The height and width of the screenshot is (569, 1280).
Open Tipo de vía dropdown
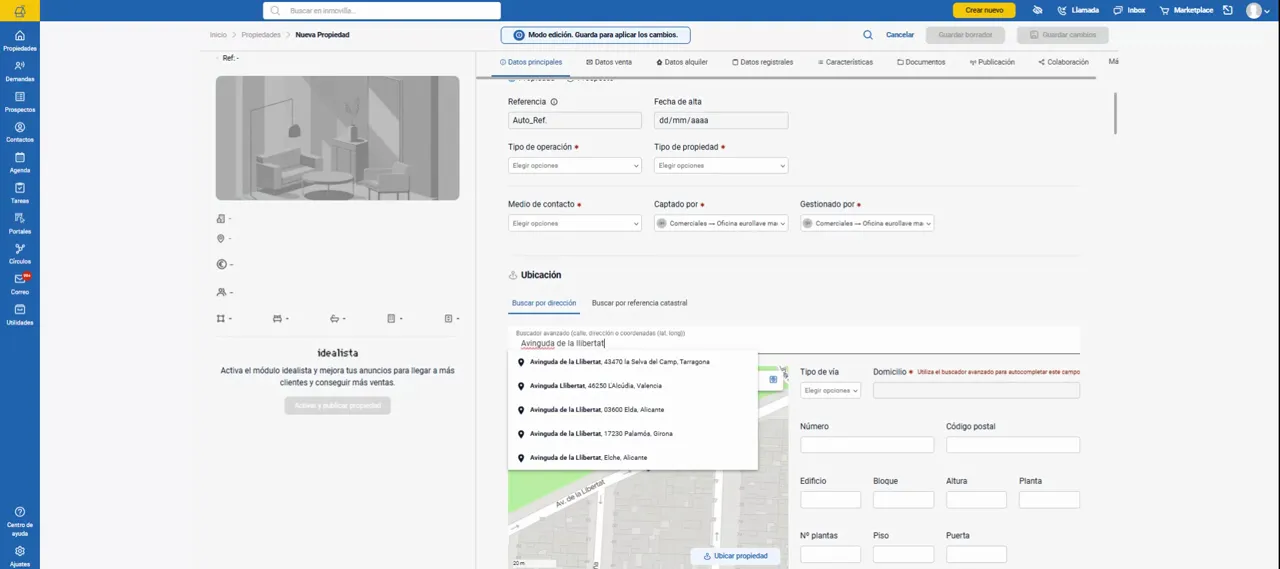pyautogui.click(x=830, y=390)
